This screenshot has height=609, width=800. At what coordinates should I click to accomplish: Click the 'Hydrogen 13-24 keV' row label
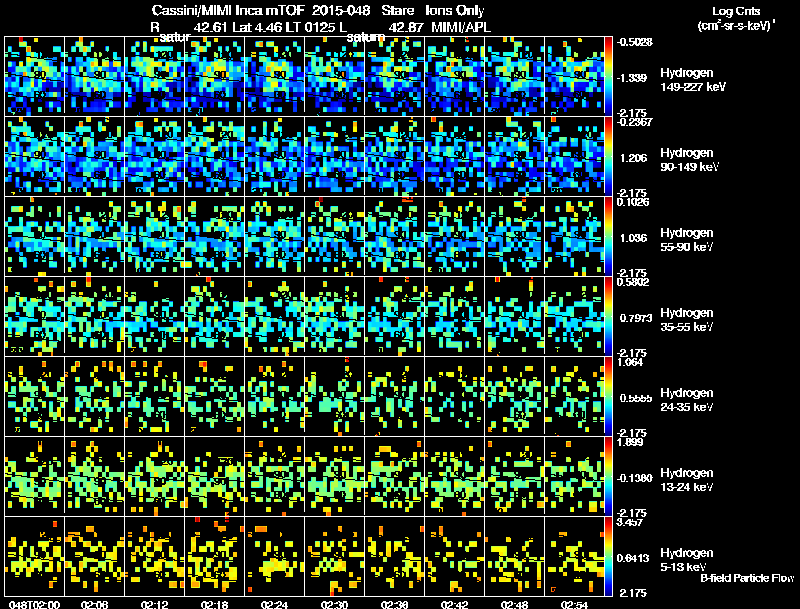click(x=687, y=480)
